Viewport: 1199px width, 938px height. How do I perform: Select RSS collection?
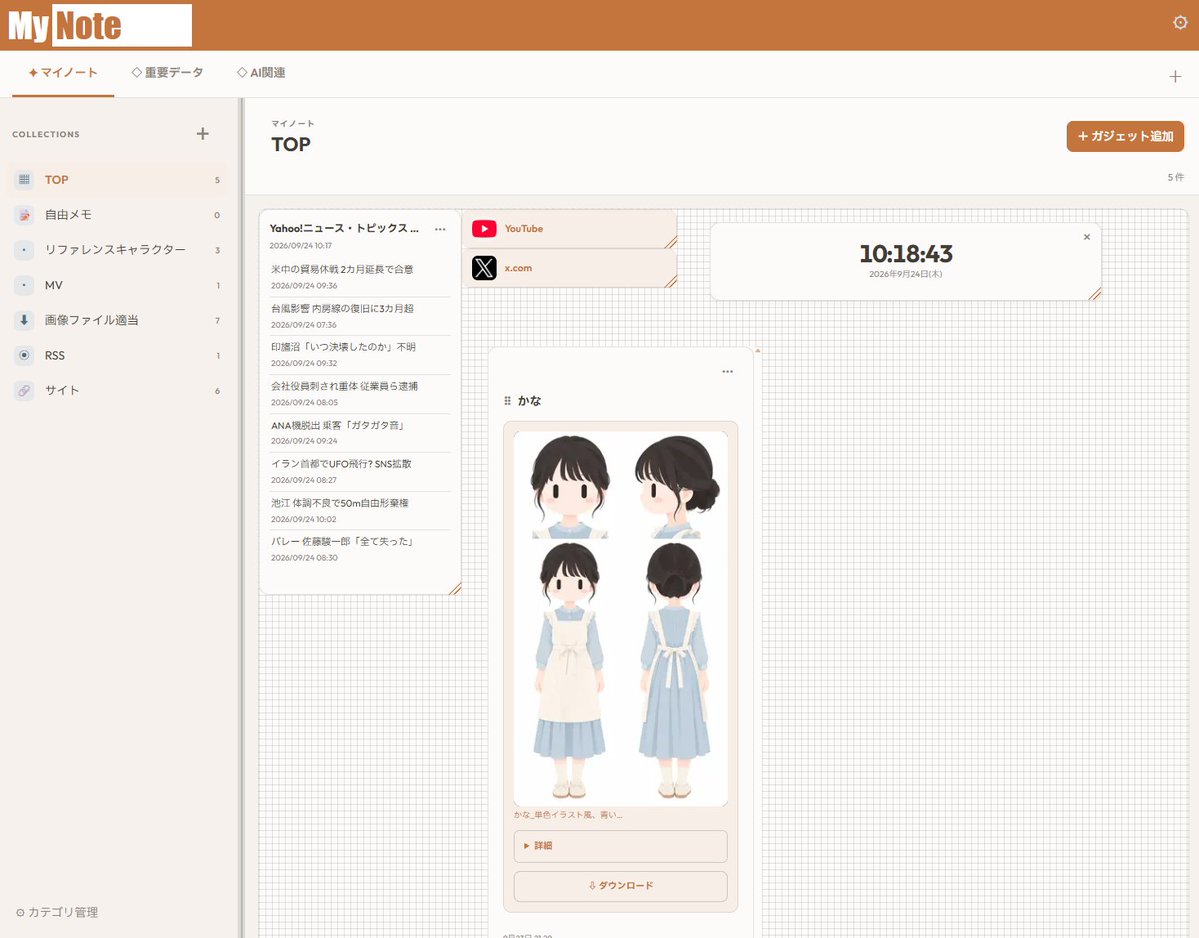tap(118, 355)
